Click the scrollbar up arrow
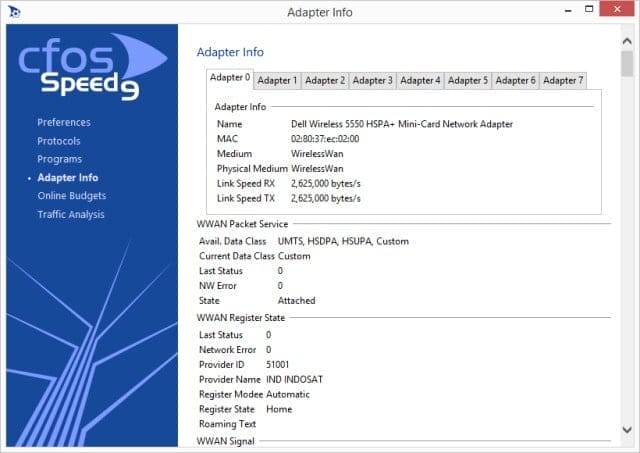This screenshot has width=640, height=453. click(627, 41)
